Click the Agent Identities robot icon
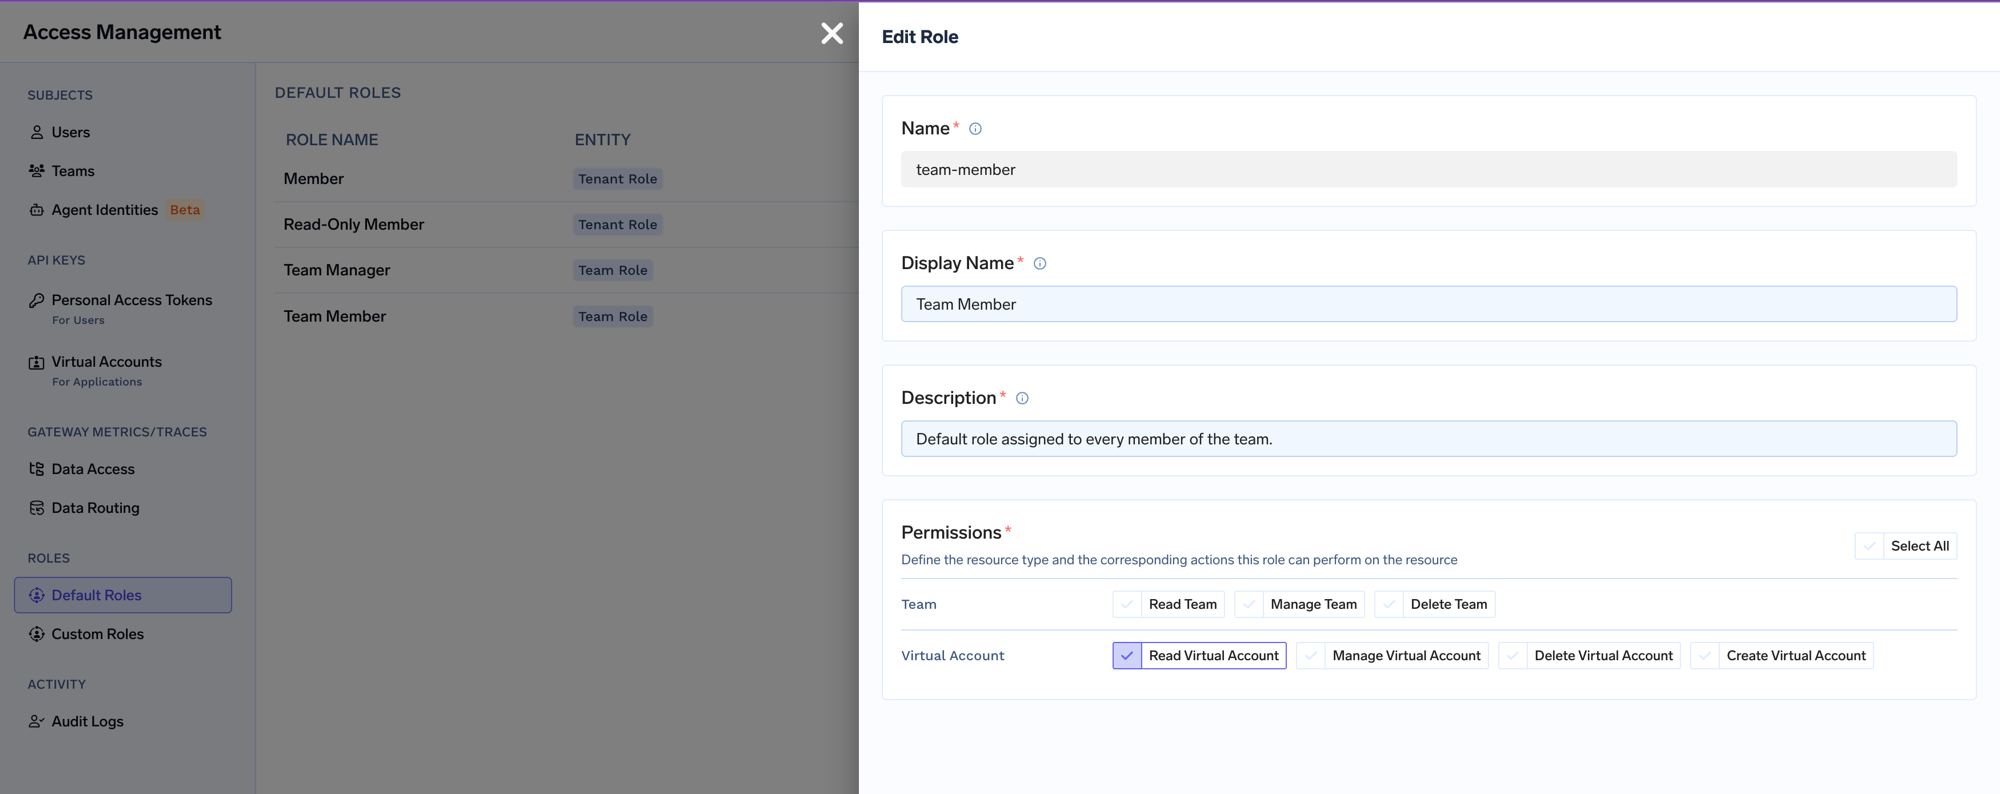 (37, 210)
